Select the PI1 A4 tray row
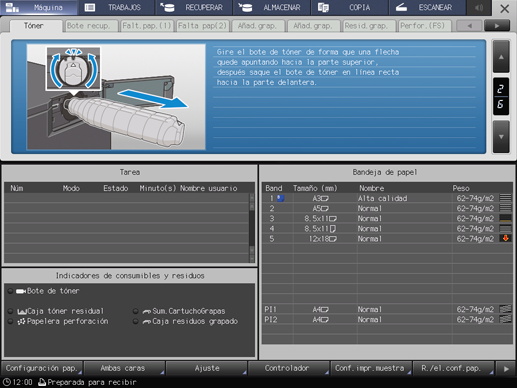This screenshot has height=388, width=517. coord(387,309)
